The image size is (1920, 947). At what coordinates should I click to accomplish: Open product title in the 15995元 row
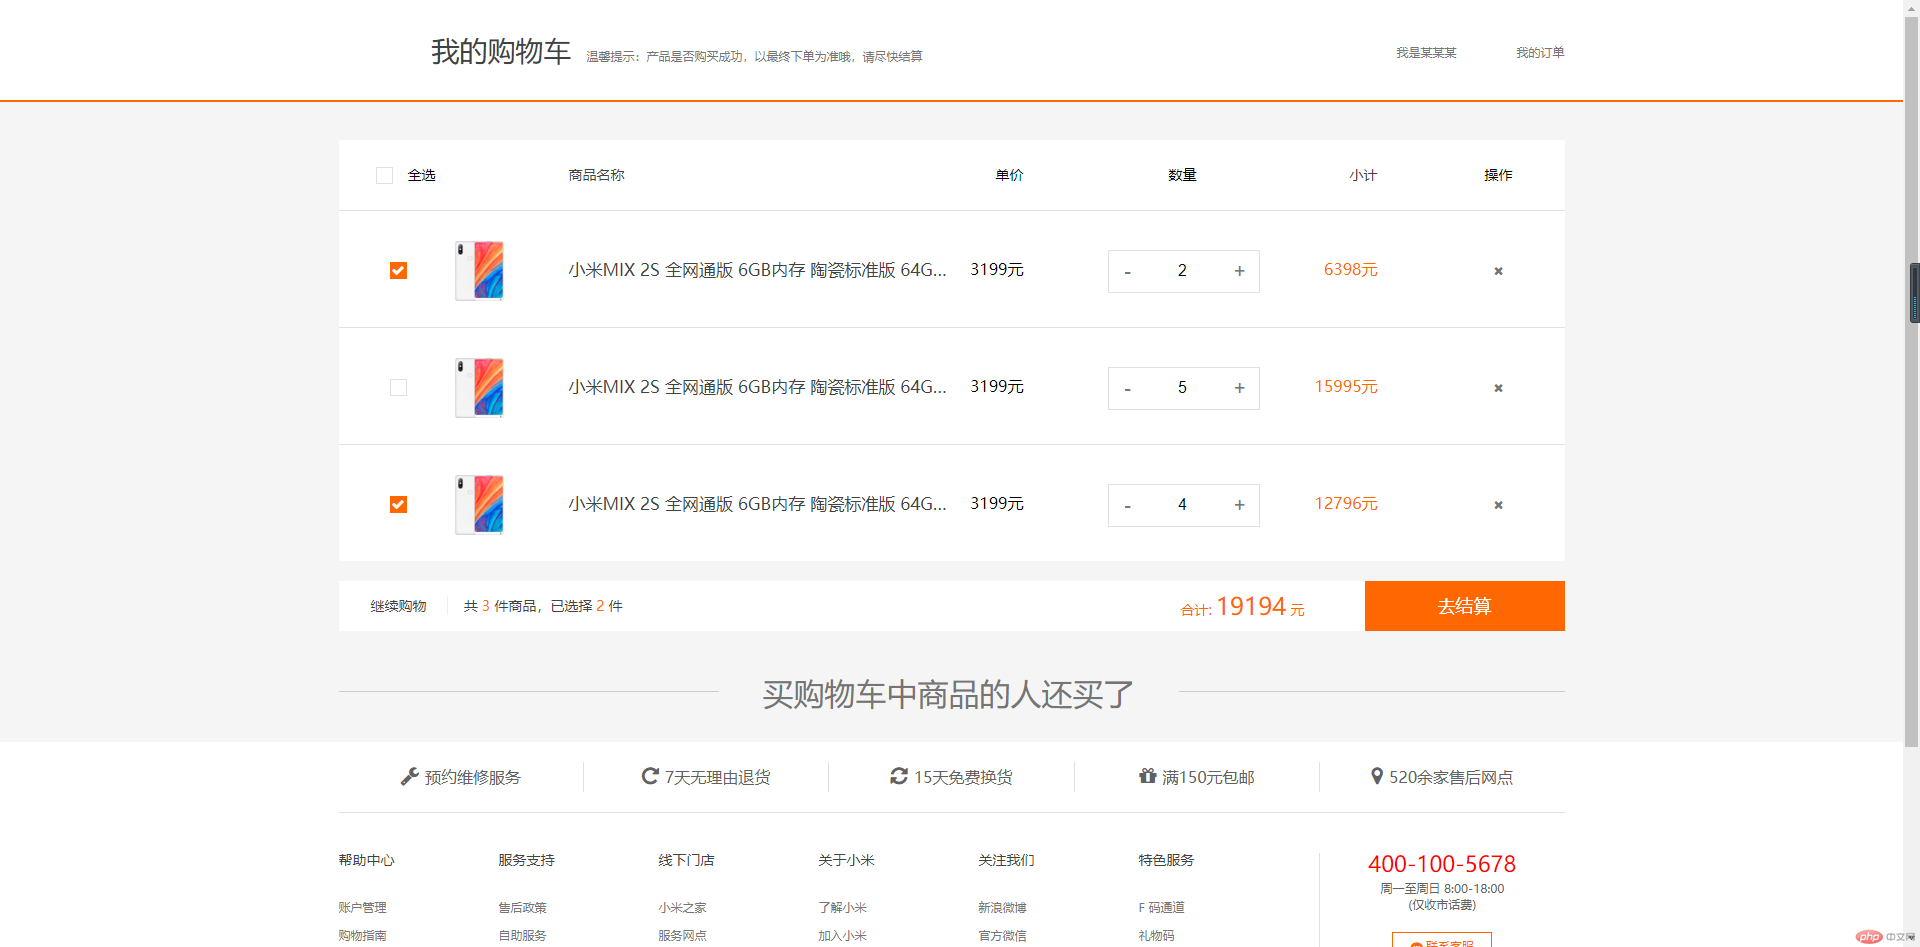pos(757,387)
